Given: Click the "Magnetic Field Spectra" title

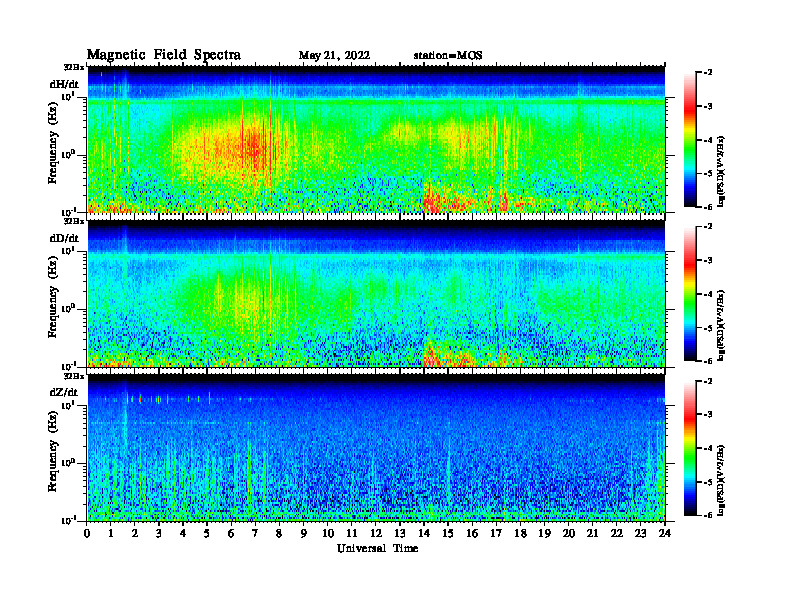Looking at the screenshot, I should click(x=164, y=55).
